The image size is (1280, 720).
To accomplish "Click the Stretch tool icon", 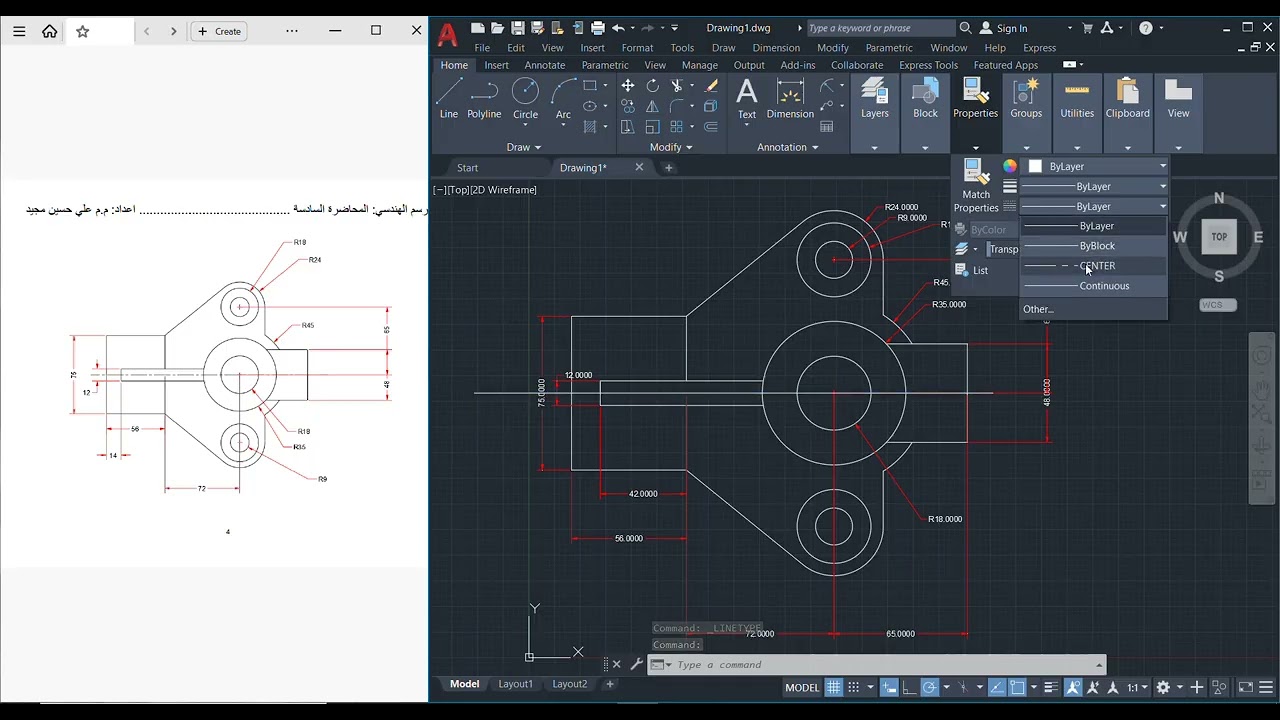I will (627, 127).
